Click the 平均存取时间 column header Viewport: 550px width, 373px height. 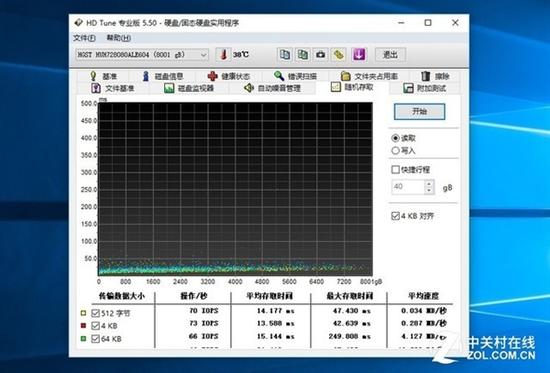pyautogui.click(x=269, y=296)
